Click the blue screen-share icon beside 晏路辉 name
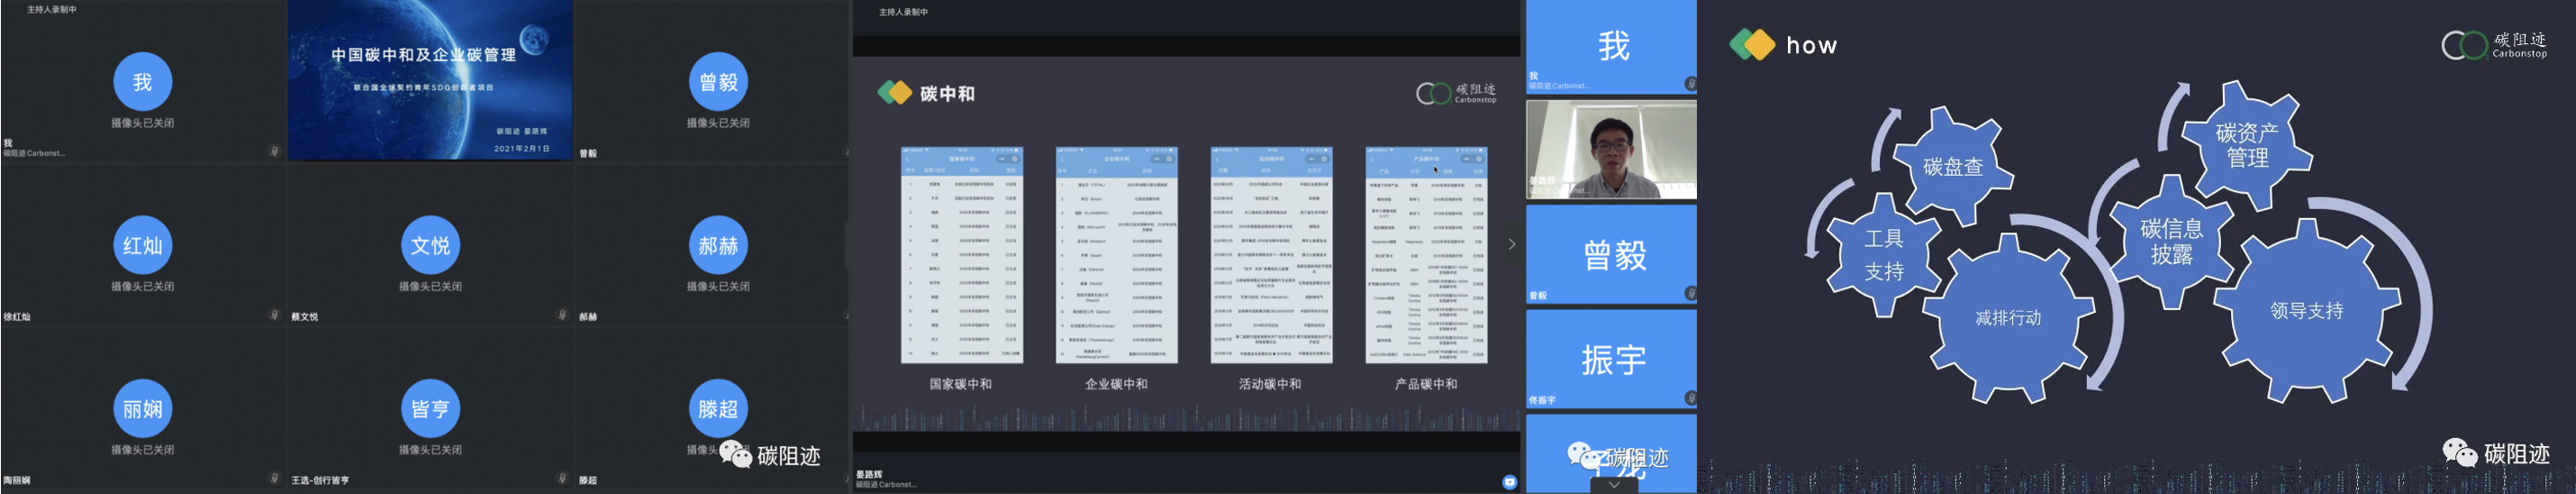 1509,482
